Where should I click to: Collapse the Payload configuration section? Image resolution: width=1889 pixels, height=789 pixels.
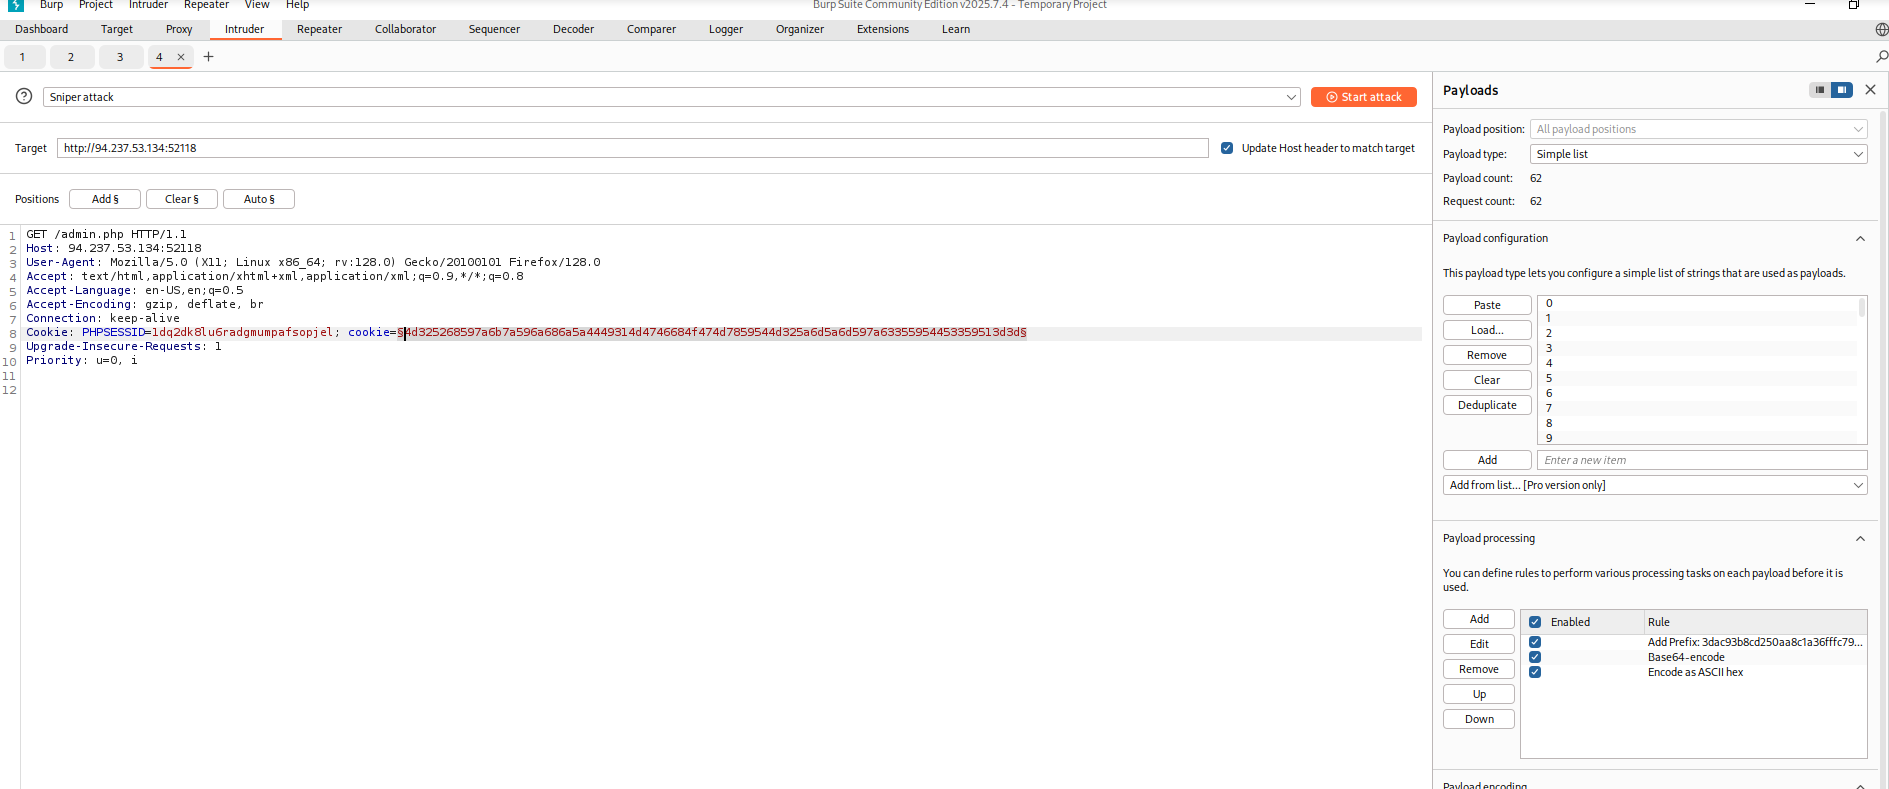pos(1860,239)
